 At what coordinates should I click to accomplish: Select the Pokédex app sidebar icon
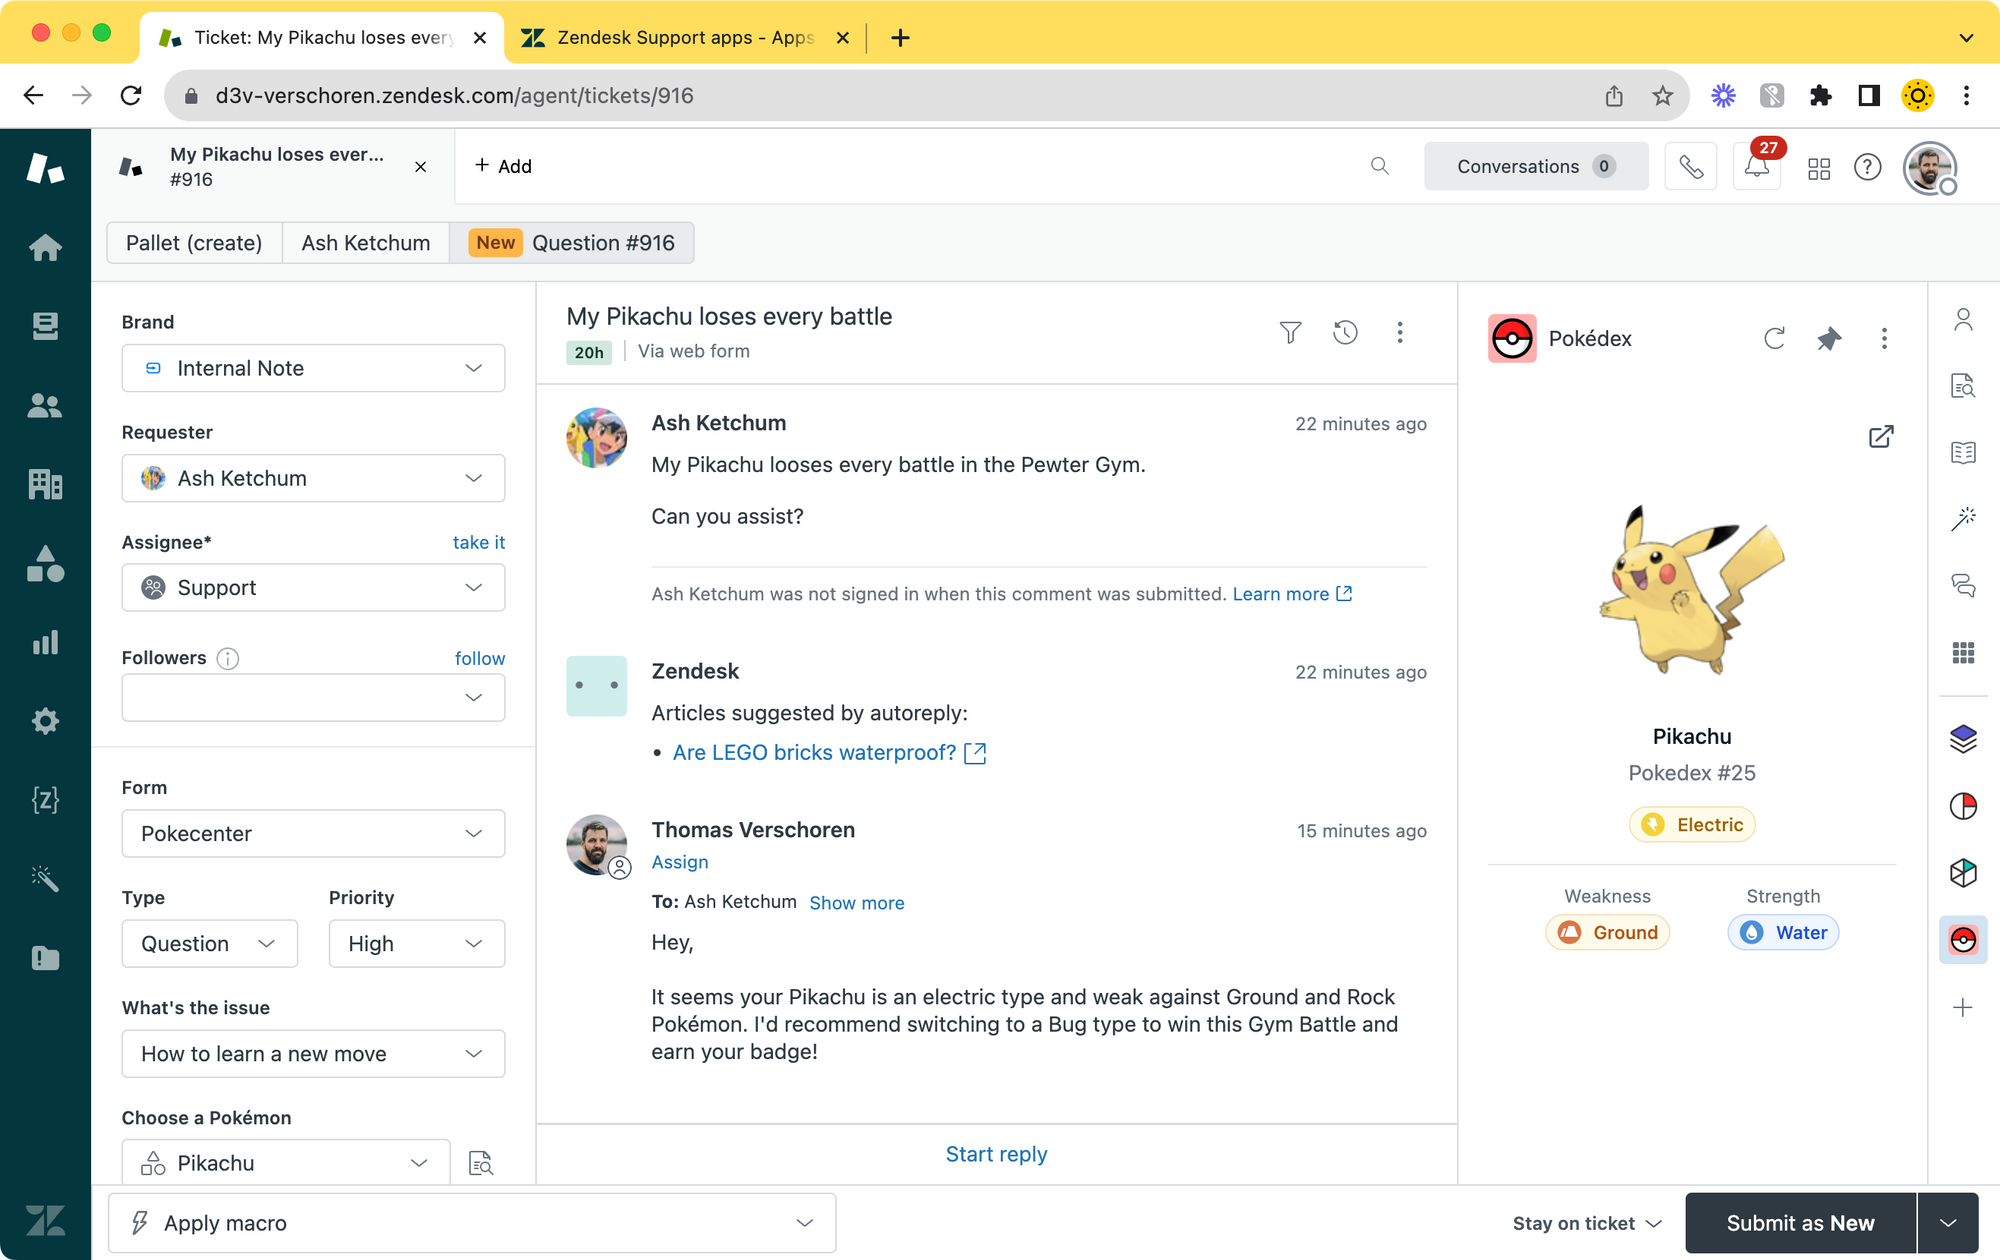point(1963,940)
